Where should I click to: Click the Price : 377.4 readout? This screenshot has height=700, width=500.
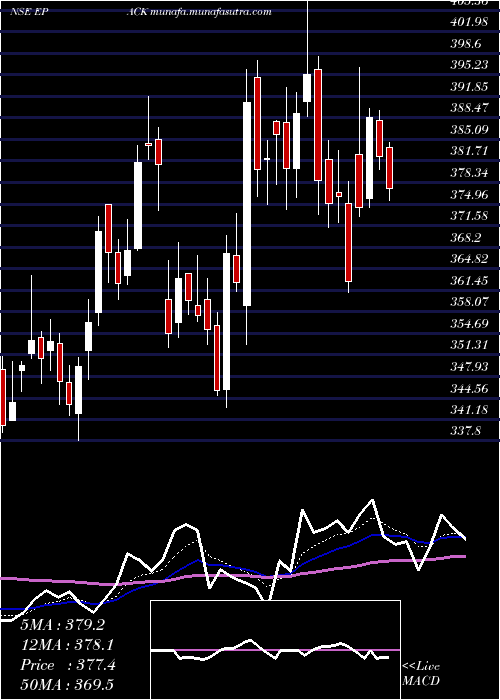[68, 665]
